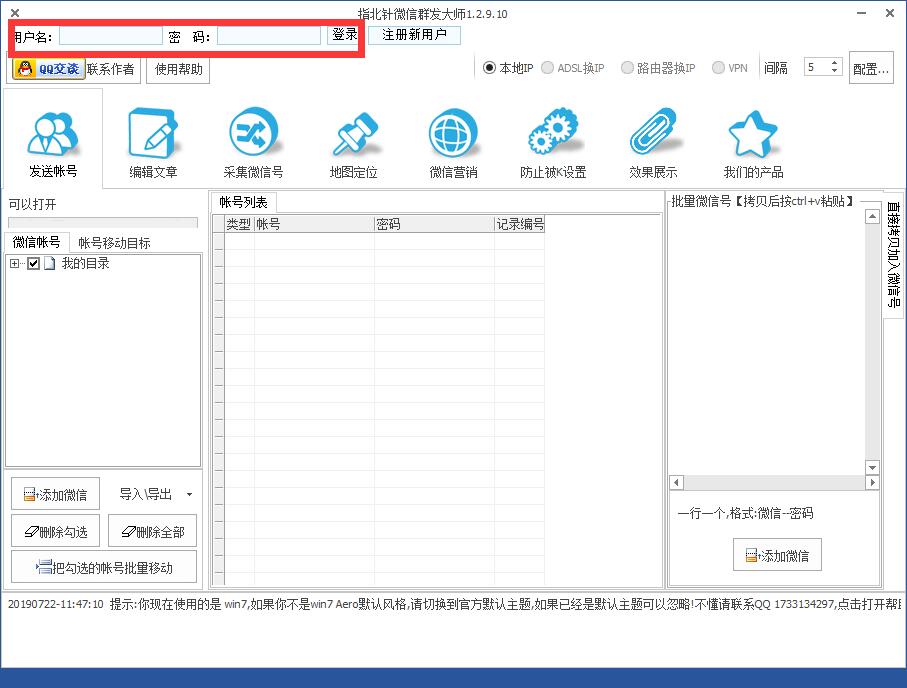Switch to the 微信帐号 tab
The height and width of the screenshot is (688, 907).
[36, 242]
